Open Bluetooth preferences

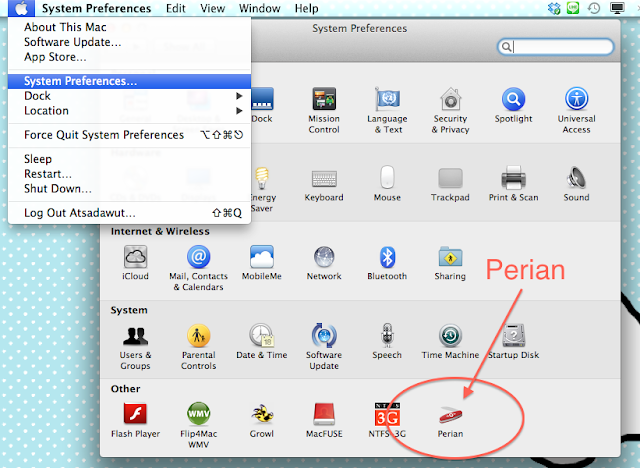[387, 257]
